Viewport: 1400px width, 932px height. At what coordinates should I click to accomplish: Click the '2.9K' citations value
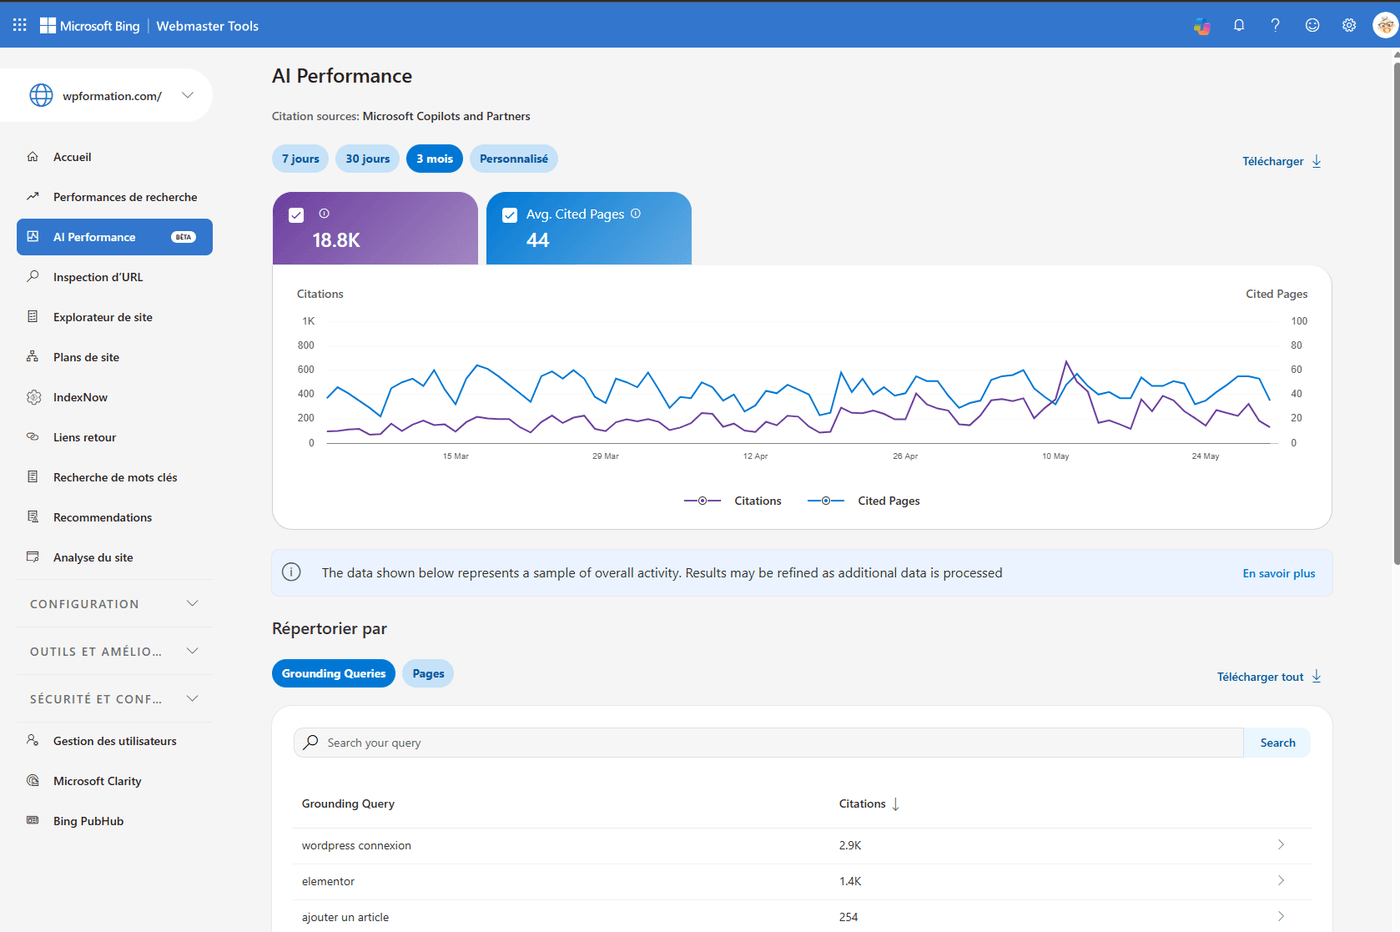point(850,845)
